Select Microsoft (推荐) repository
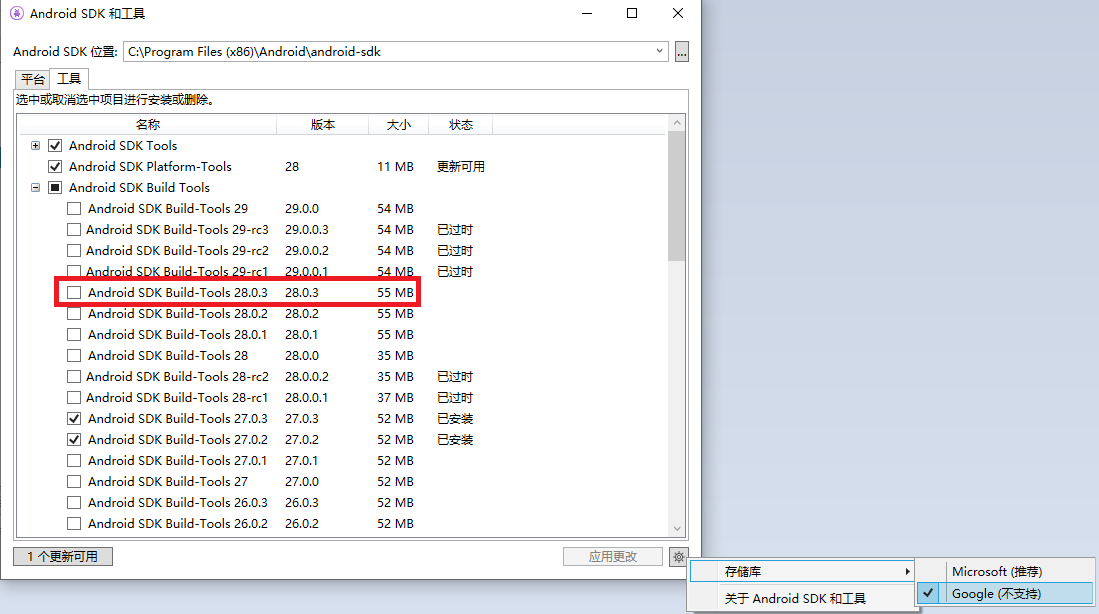Viewport: 1099px width, 614px height. [x=1006, y=572]
